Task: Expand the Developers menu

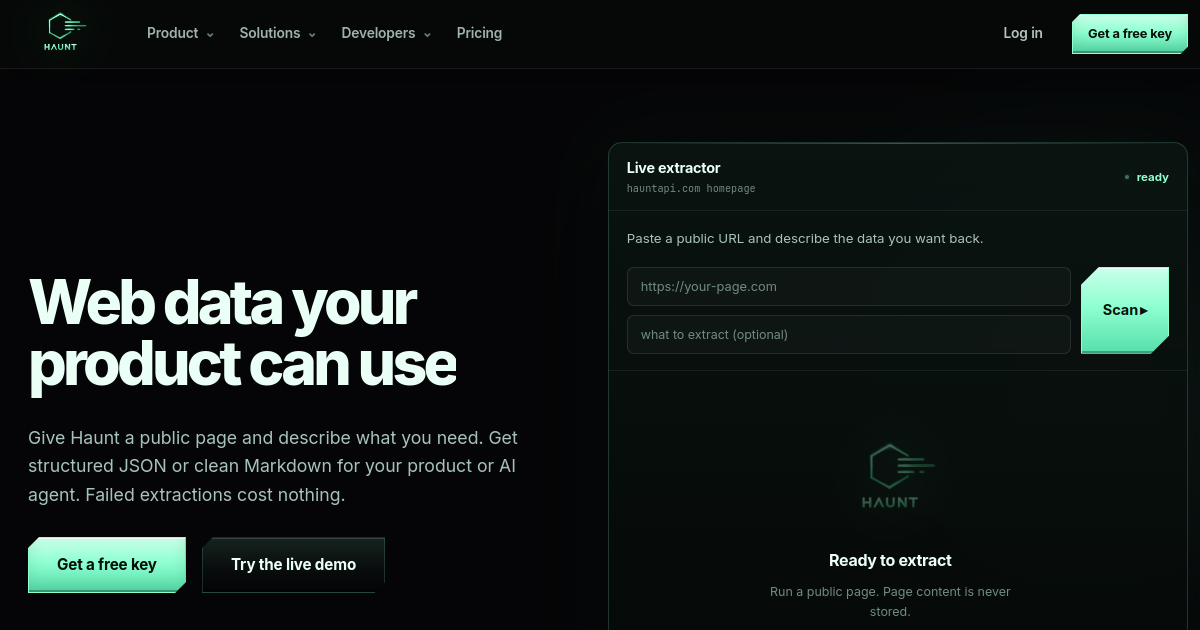Action: [x=386, y=33]
